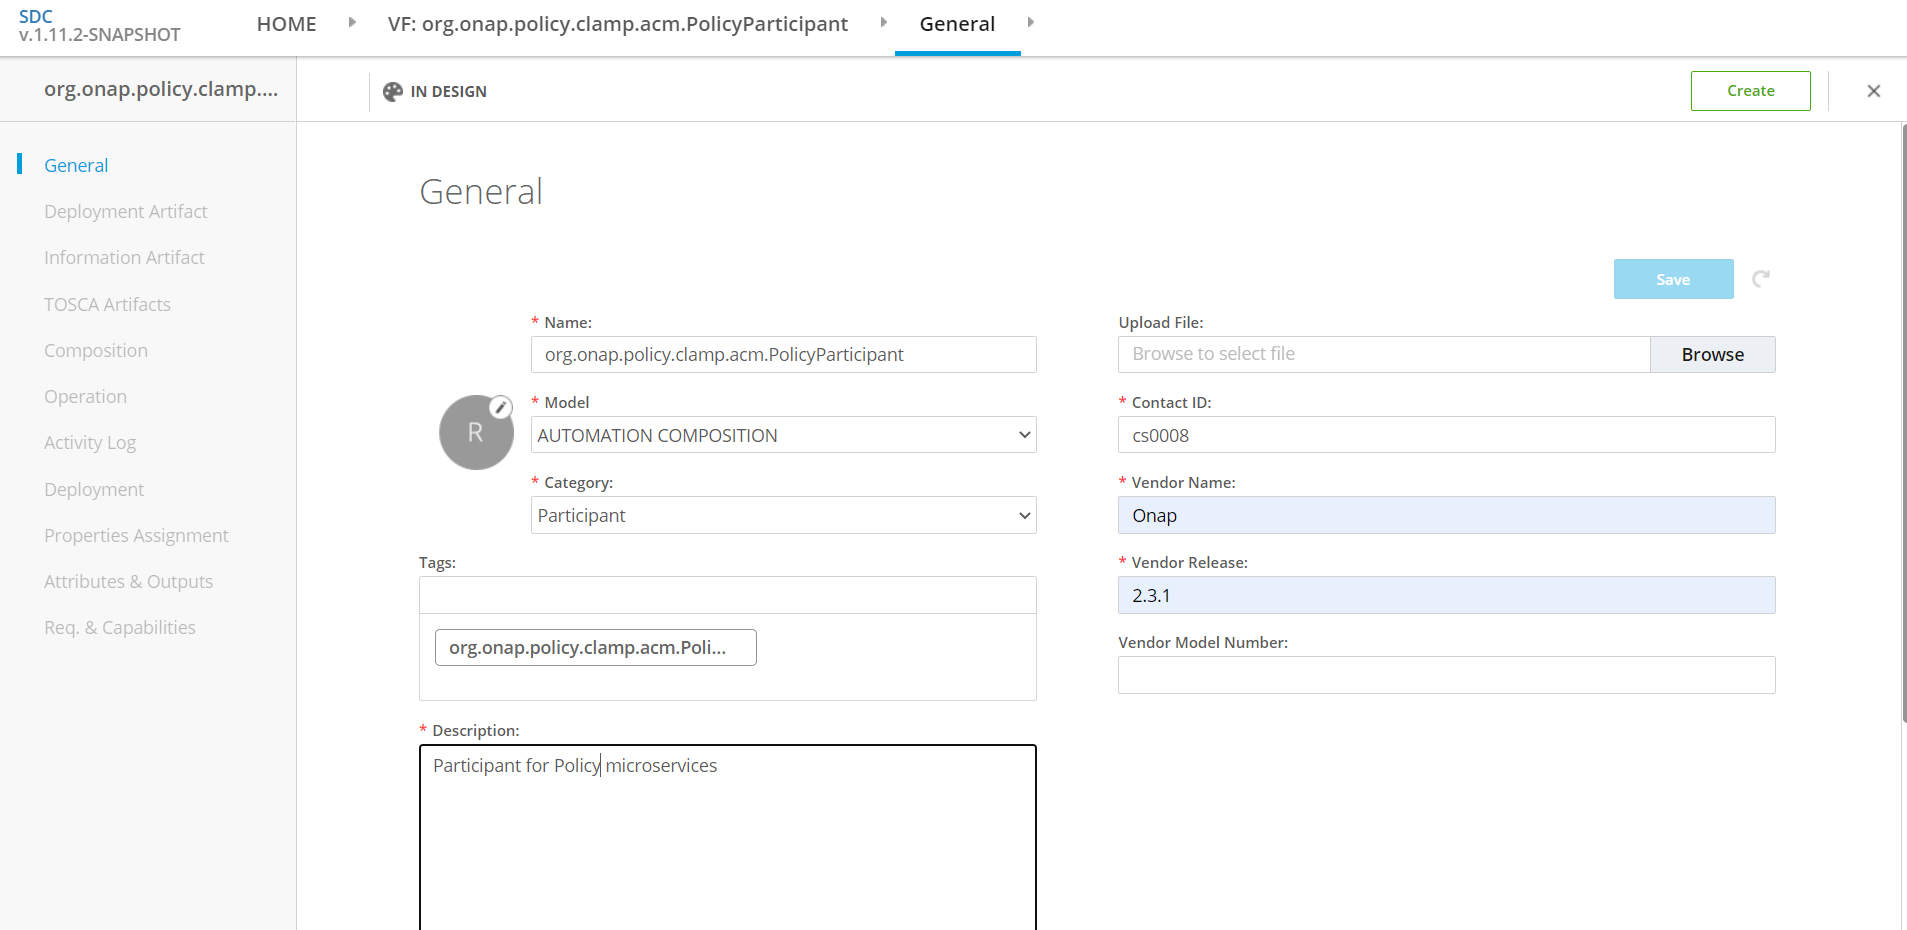Viewport: 1907px width, 930px height.
Task: Click the blue Save button
Action: point(1673,279)
